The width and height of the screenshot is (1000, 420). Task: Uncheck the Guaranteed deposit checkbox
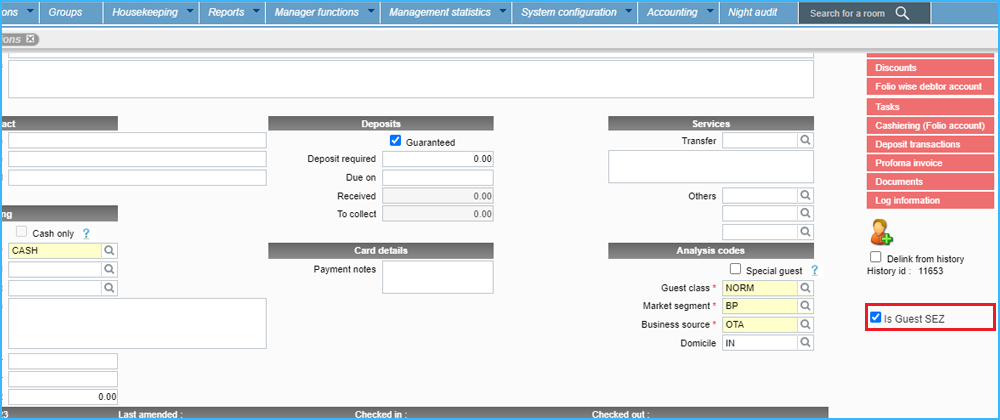click(396, 141)
